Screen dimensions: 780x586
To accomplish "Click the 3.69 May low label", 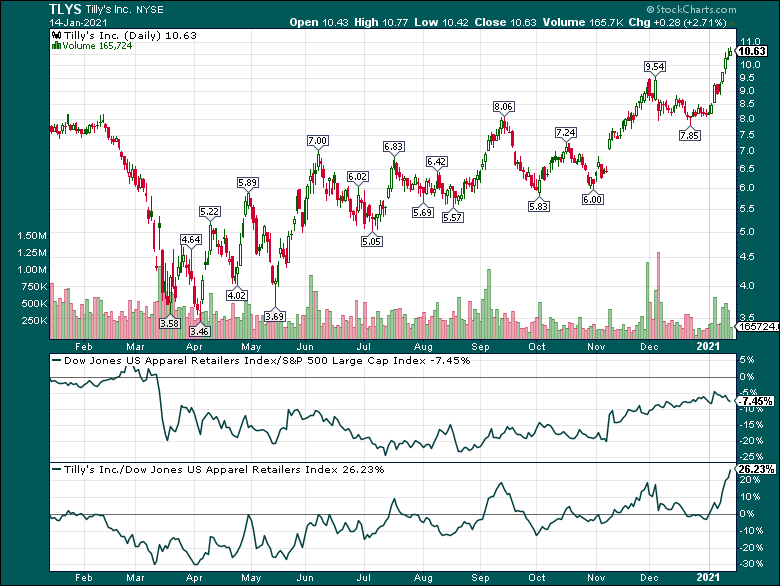I will (x=275, y=316).
